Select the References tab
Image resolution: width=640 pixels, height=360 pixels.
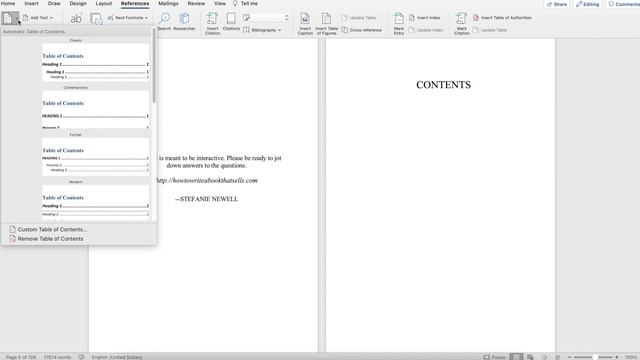pos(135,3)
